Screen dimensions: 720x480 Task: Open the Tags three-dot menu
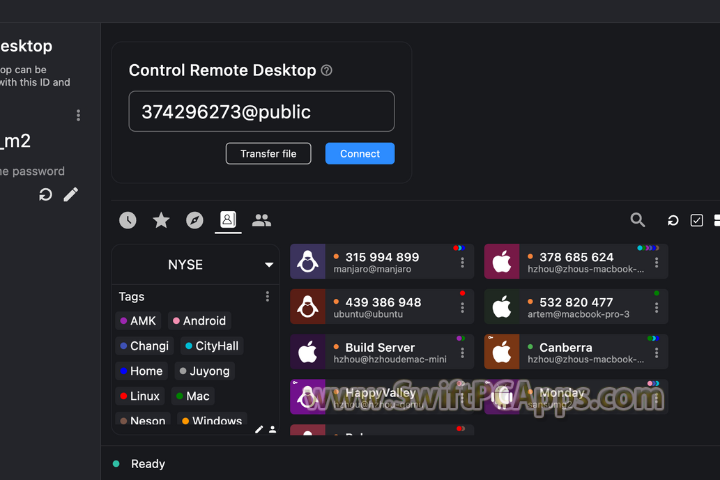[267, 297]
